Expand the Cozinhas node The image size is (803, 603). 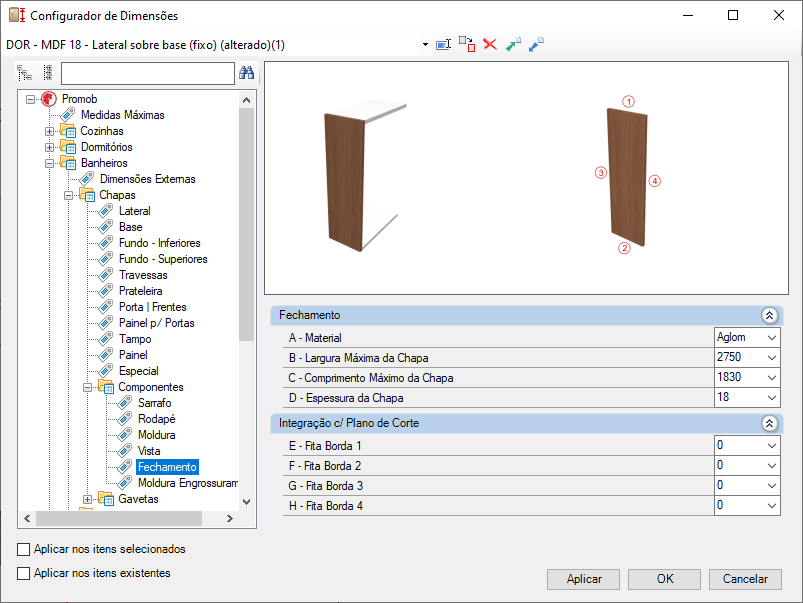pyautogui.click(x=49, y=131)
